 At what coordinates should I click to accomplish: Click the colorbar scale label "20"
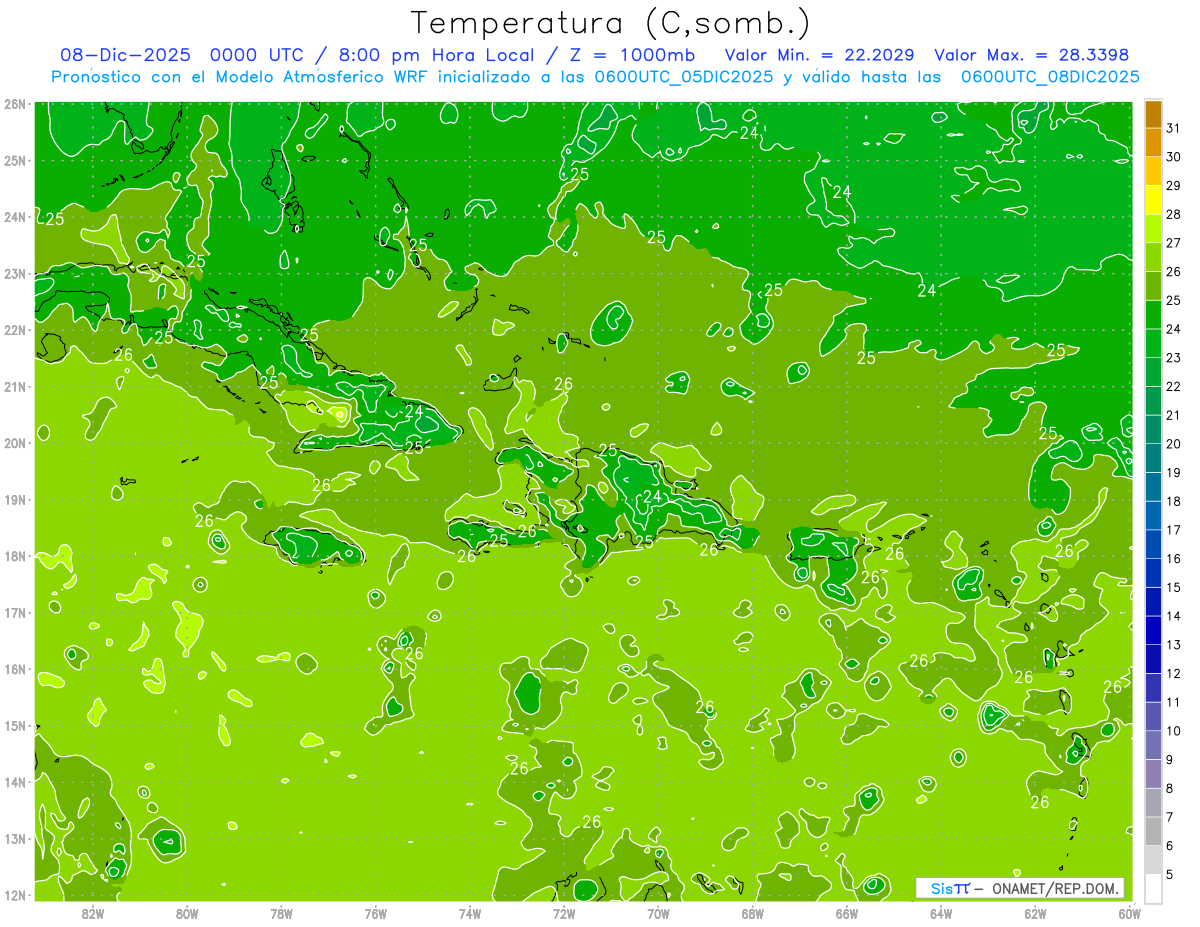[1173, 444]
